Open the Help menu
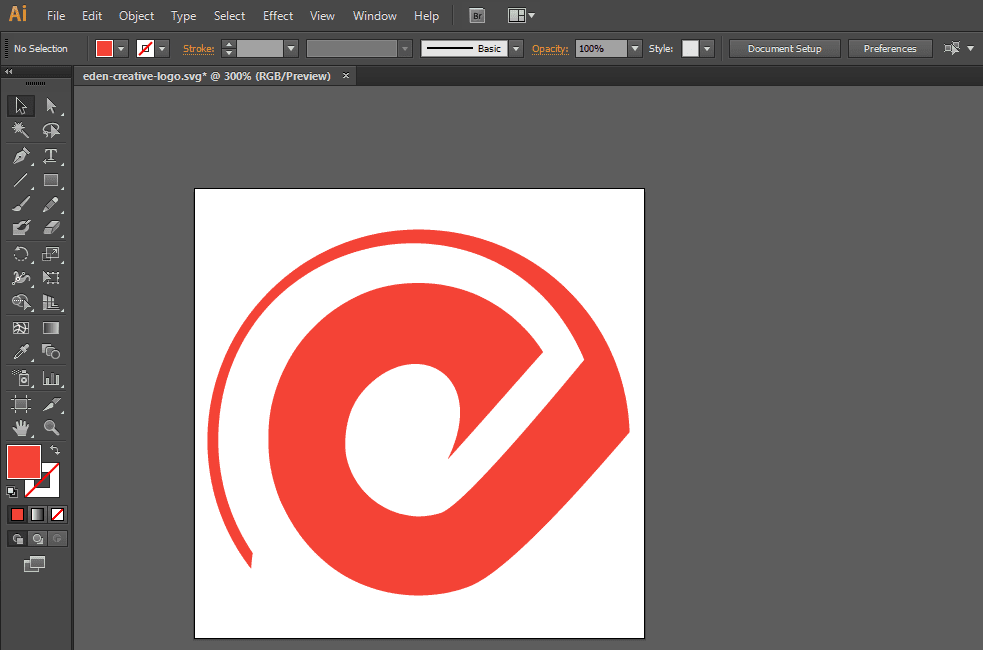 pyautogui.click(x=426, y=16)
